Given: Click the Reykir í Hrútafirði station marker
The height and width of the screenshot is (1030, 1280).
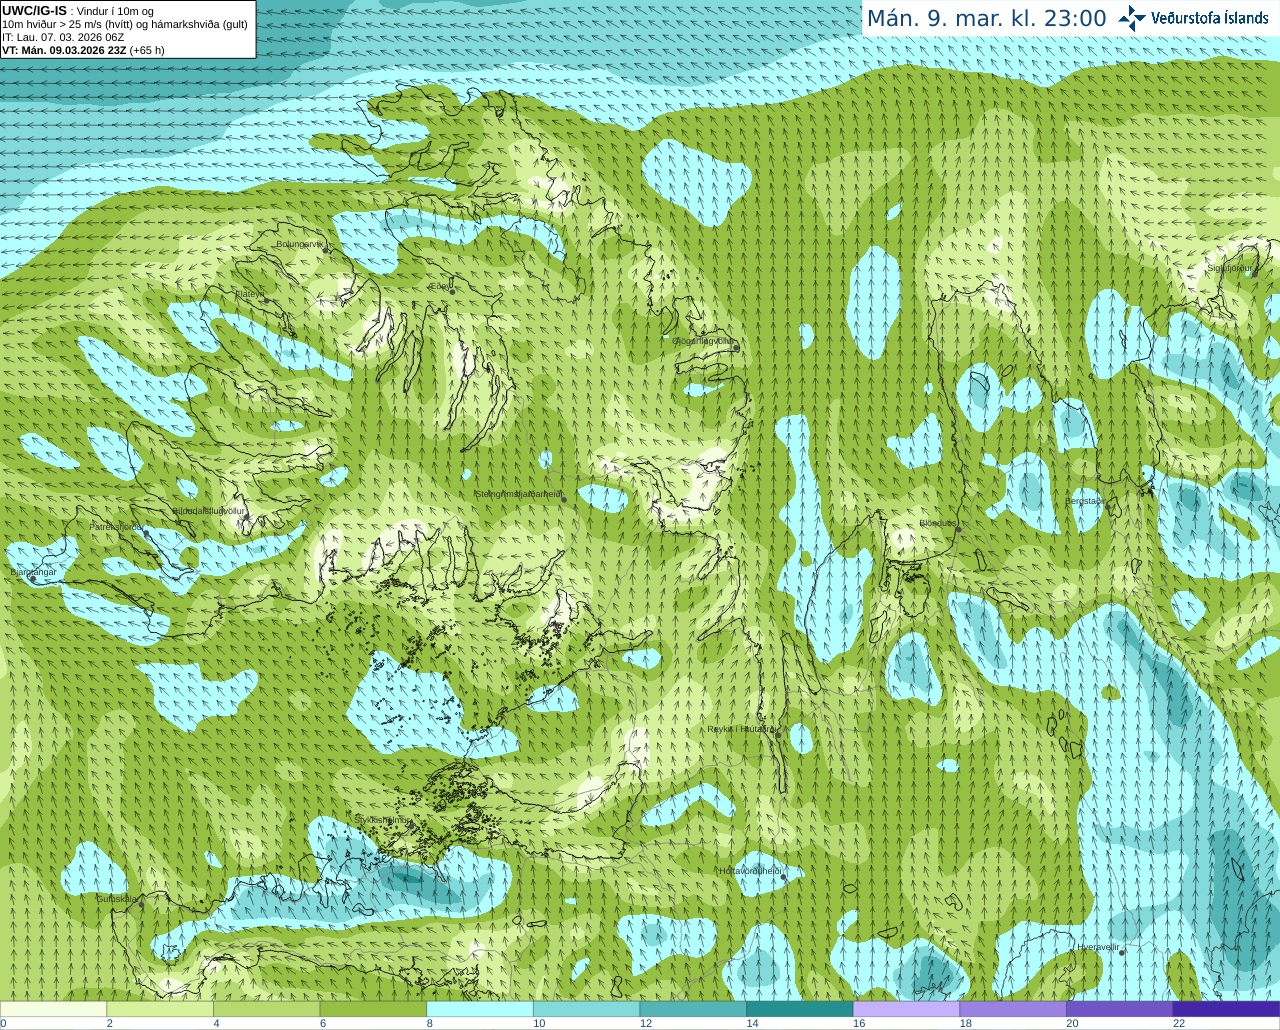Looking at the screenshot, I should (x=778, y=735).
